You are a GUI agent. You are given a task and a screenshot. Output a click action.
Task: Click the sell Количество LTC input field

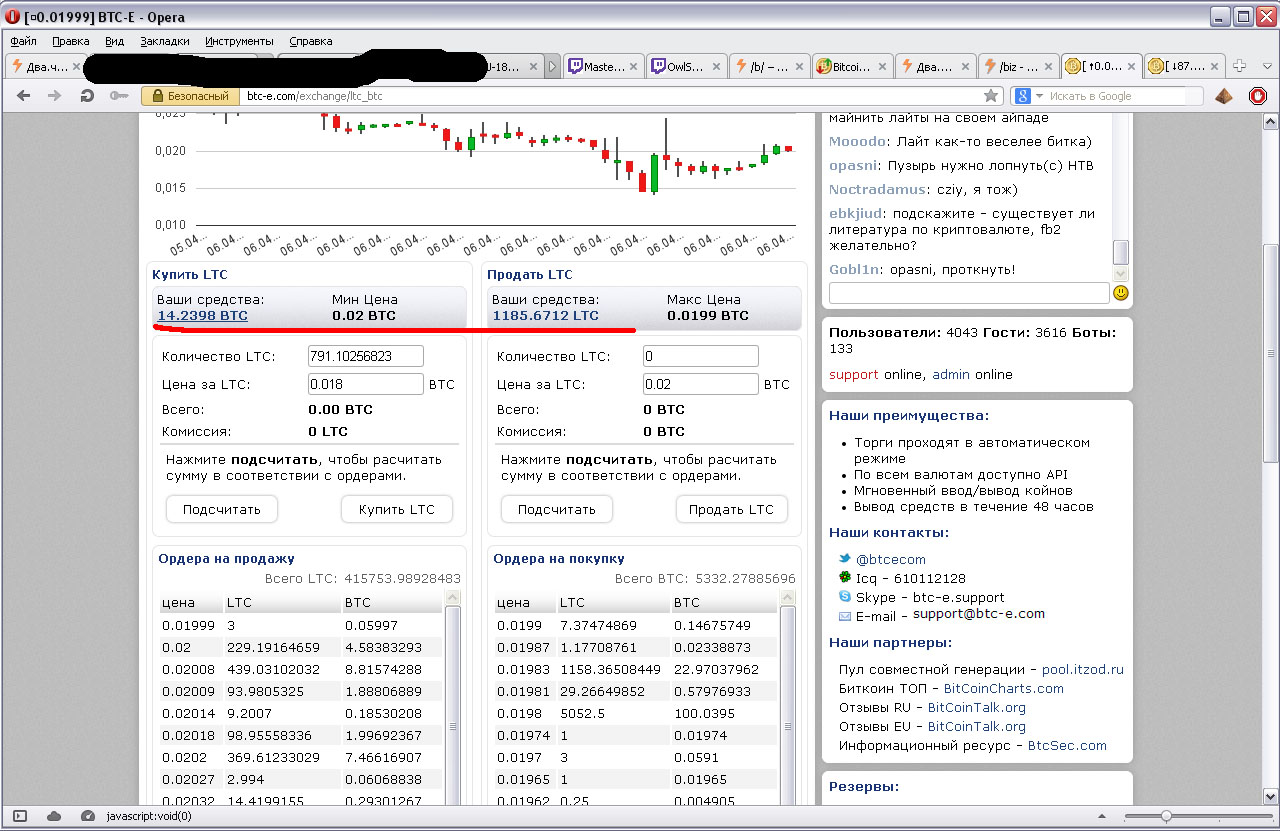(x=701, y=356)
